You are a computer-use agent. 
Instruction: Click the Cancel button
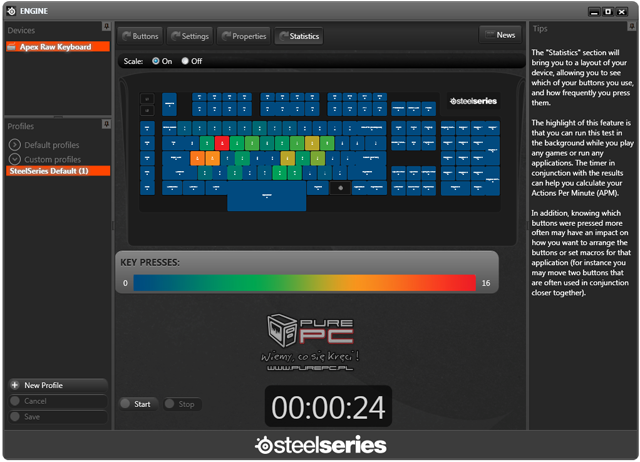click(58, 401)
